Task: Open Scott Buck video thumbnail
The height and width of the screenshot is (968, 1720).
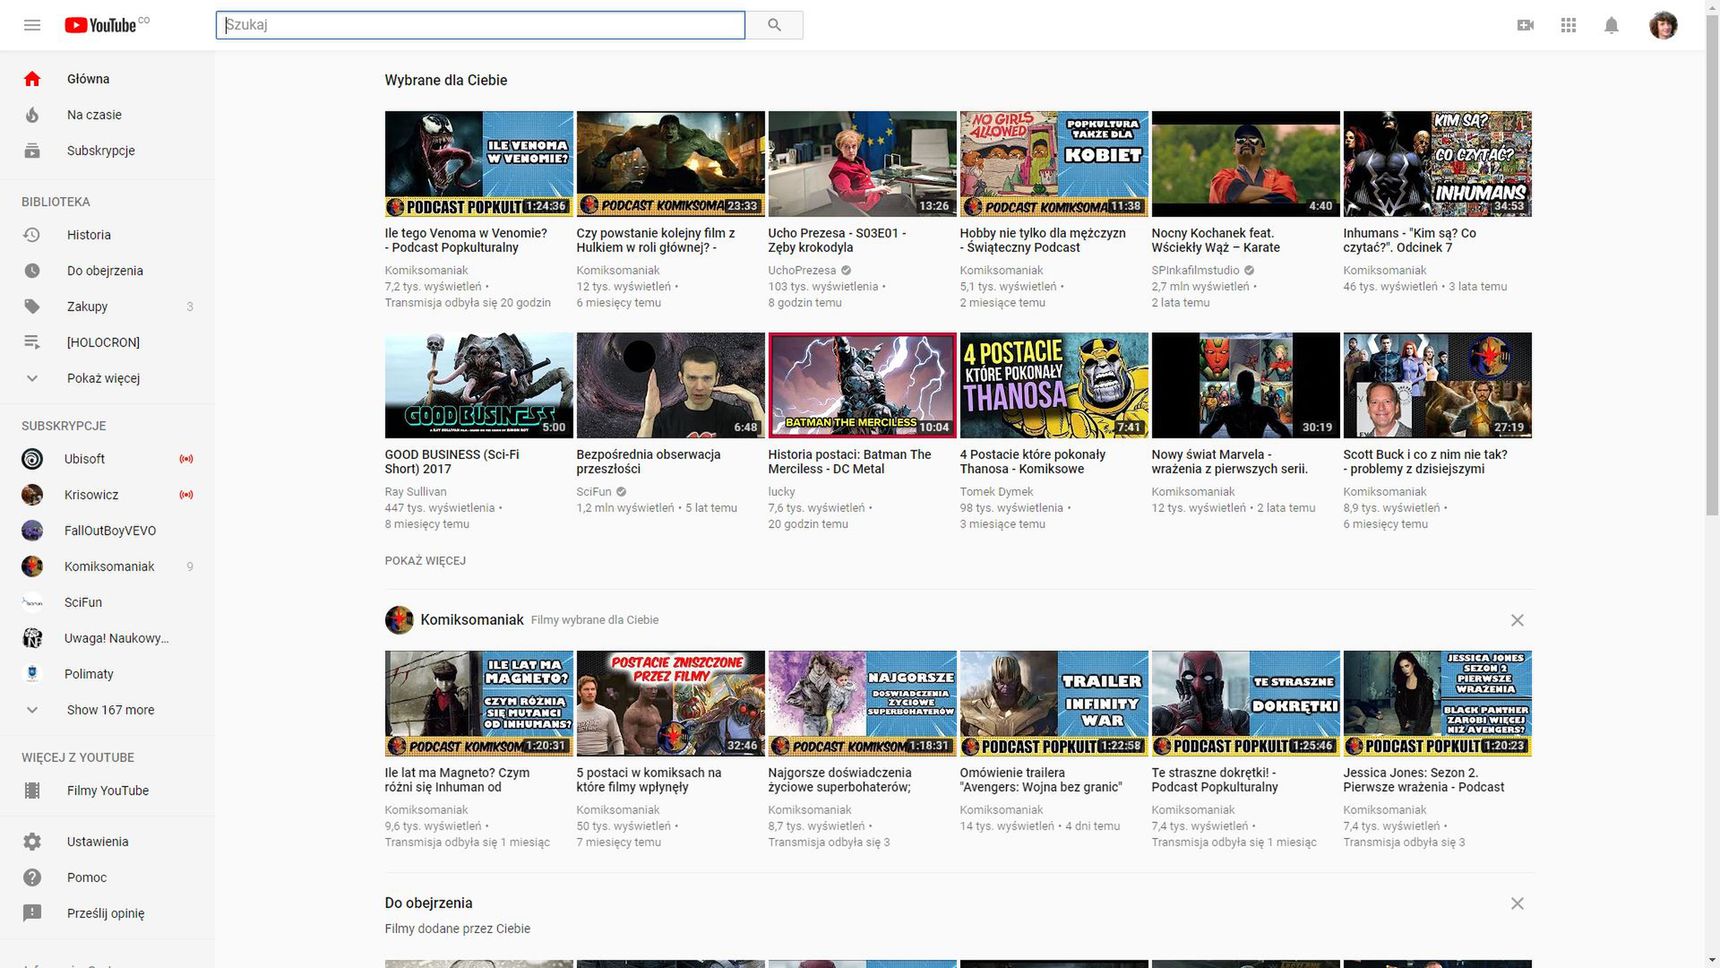Action: click(x=1437, y=385)
